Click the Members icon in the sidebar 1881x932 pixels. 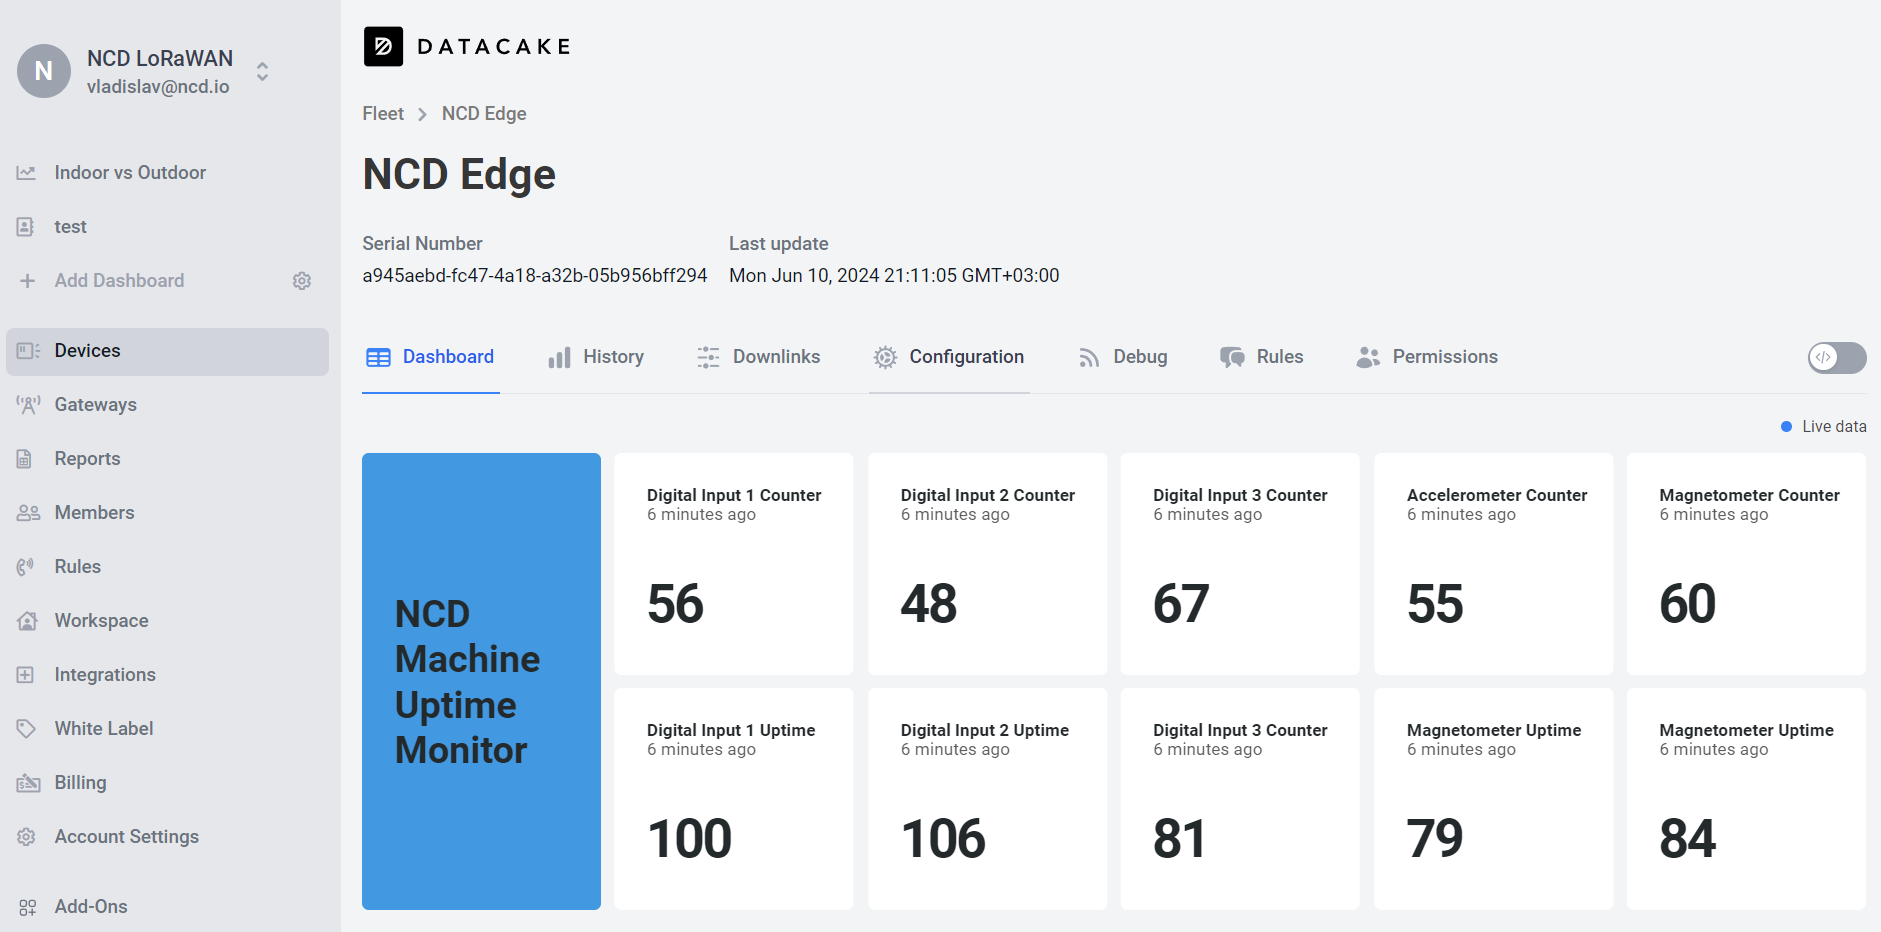point(28,512)
